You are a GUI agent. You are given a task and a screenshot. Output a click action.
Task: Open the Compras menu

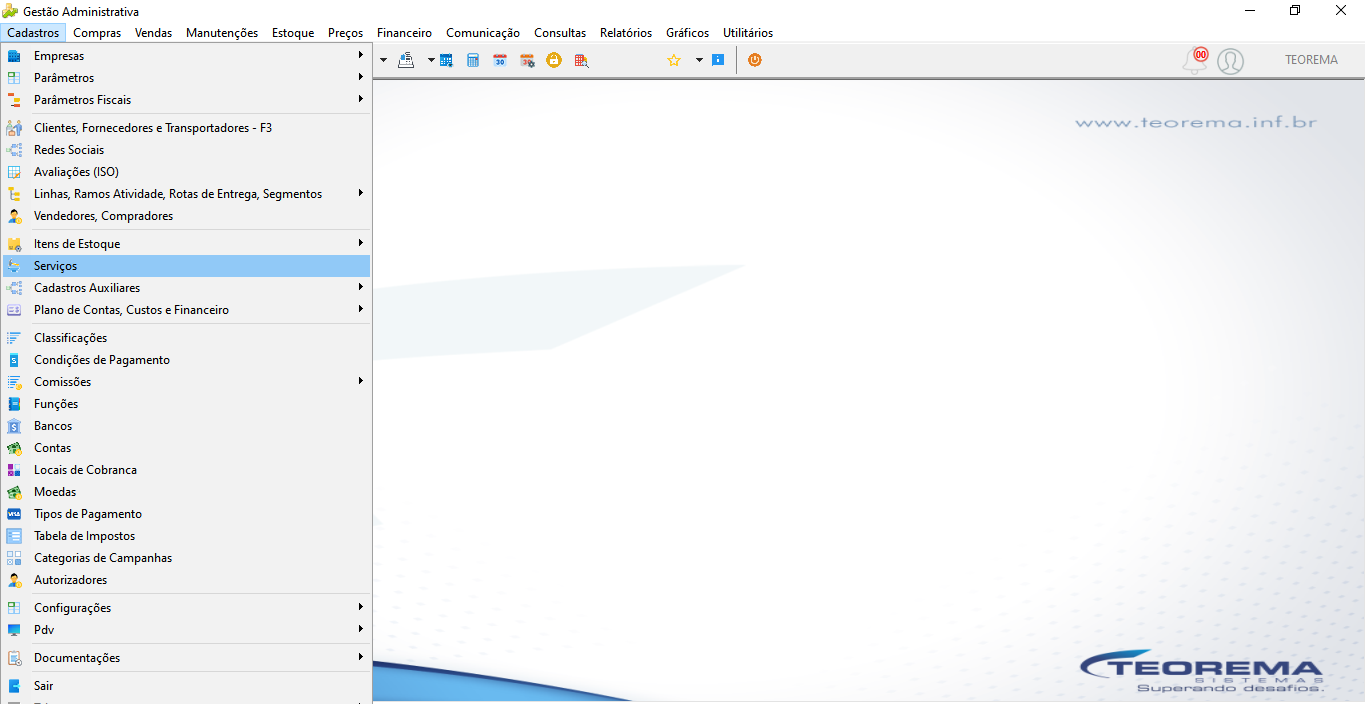pos(97,33)
